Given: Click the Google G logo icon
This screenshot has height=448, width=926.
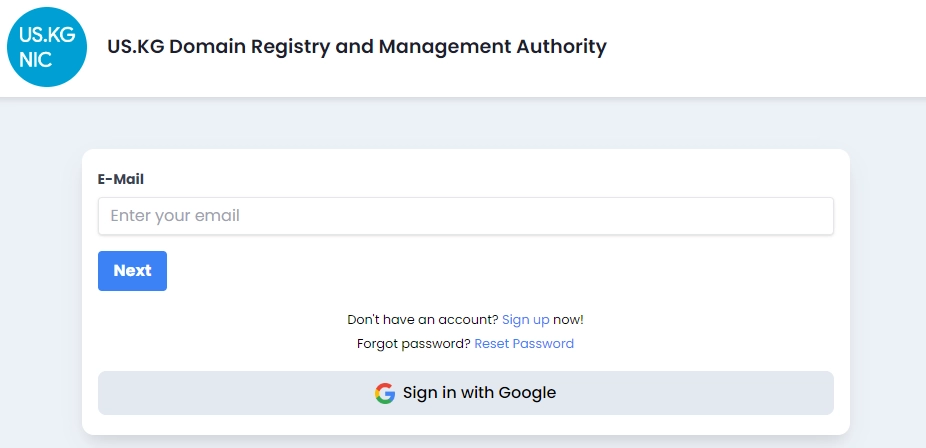Looking at the screenshot, I should (x=385, y=393).
